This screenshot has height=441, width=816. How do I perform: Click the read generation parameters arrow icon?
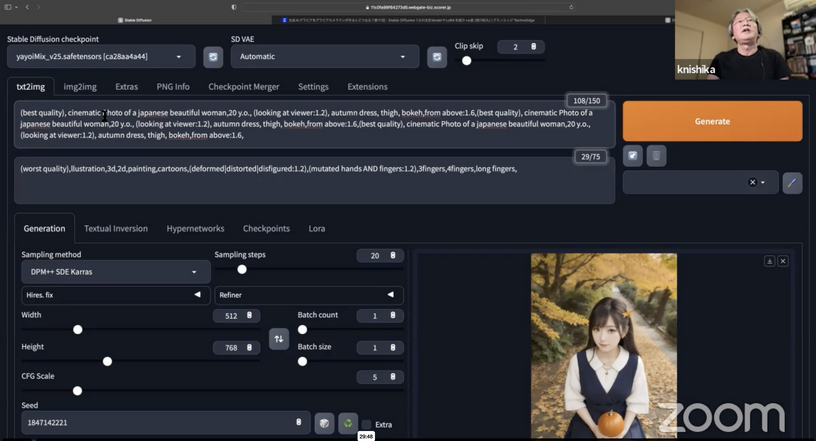point(632,156)
